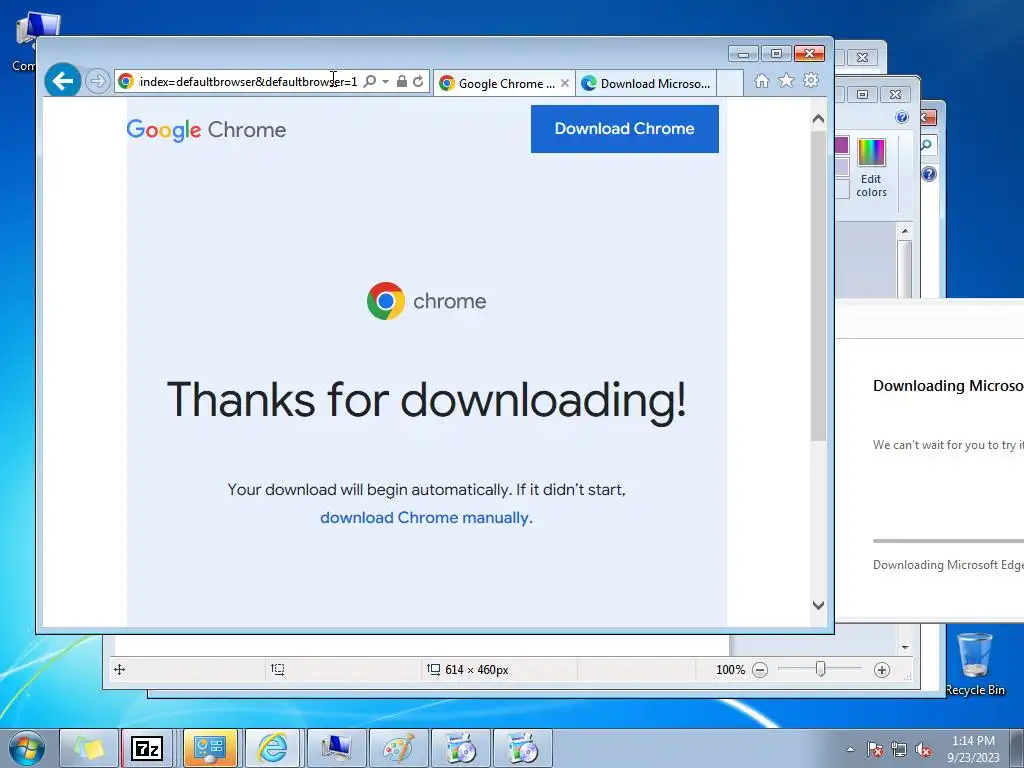Open the Control Panel taskbar item
Viewport: 1024px width, 768px height.
(x=210, y=748)
